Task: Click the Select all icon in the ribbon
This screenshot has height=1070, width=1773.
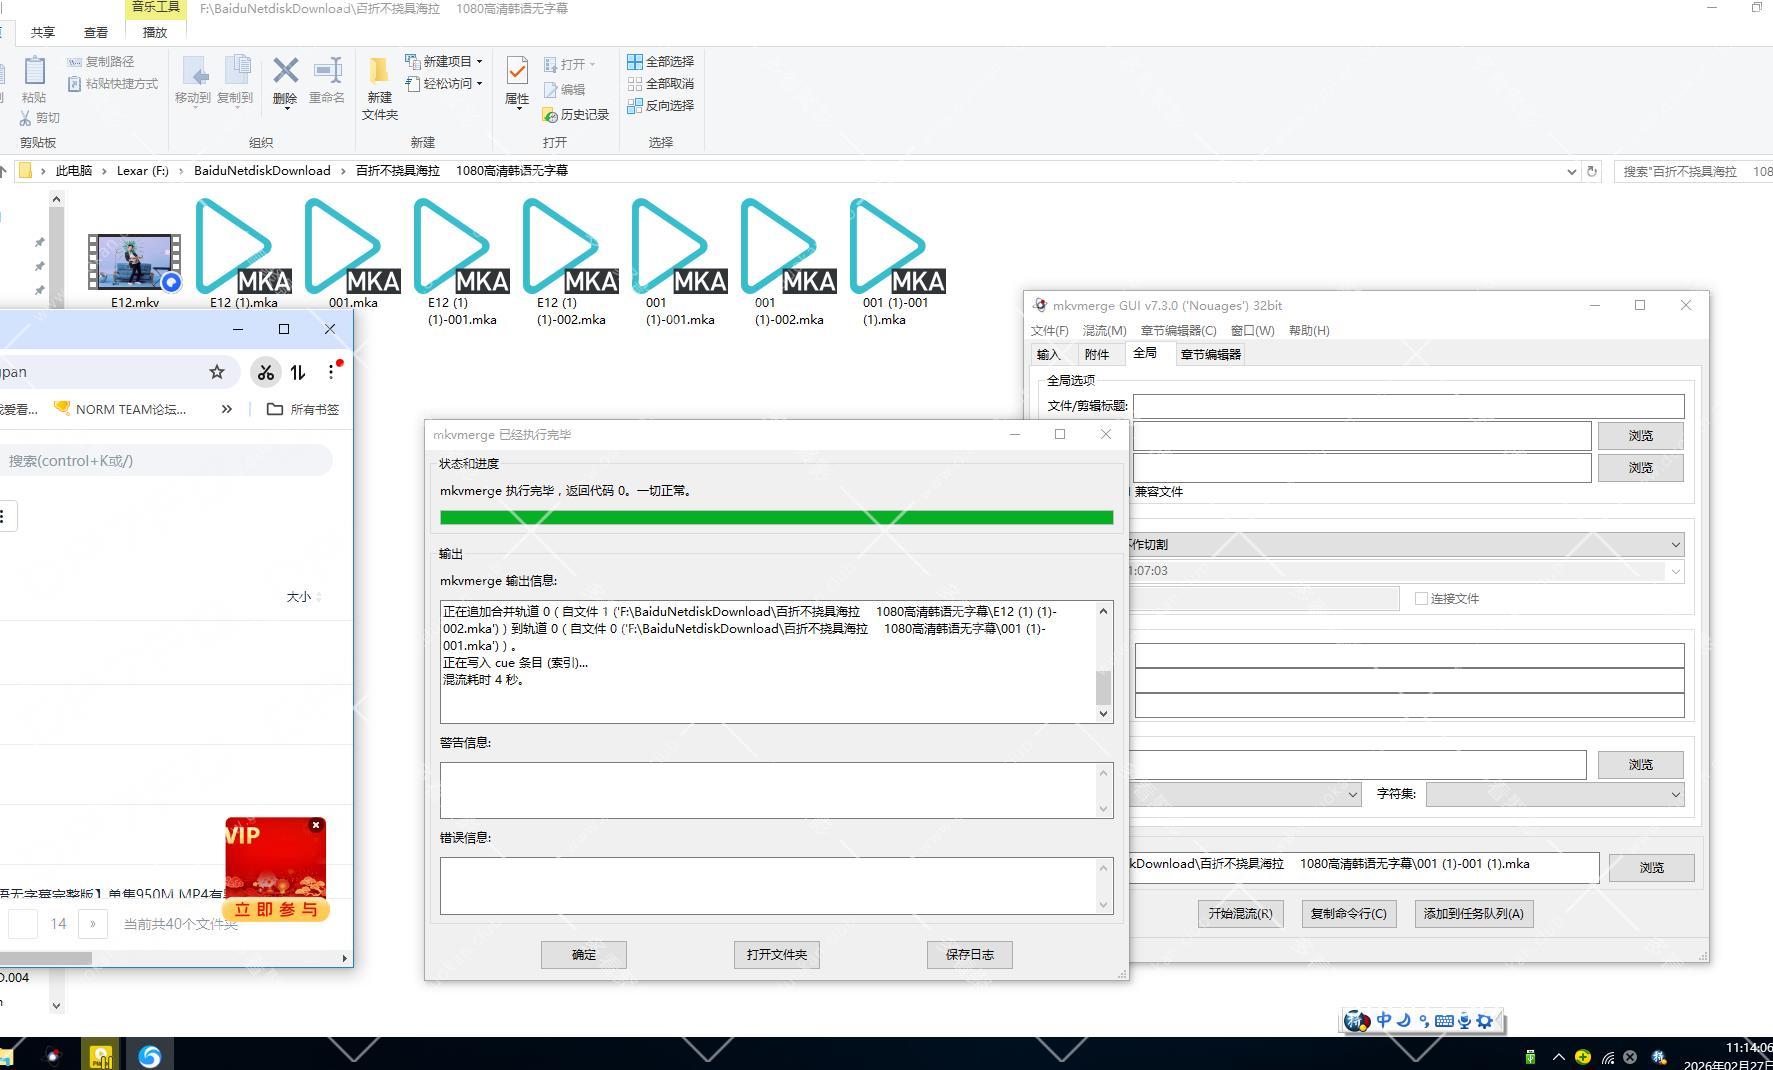Action: (x=635, y=62)
